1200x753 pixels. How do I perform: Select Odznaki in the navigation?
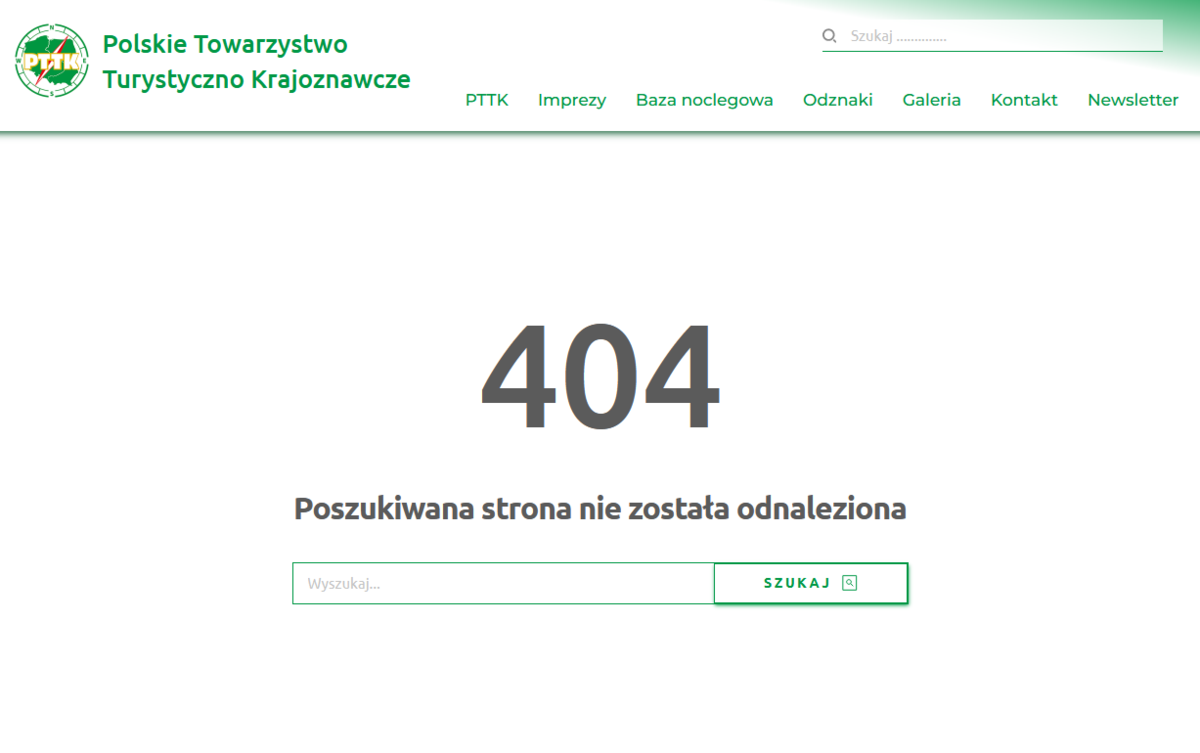[837, 100]
